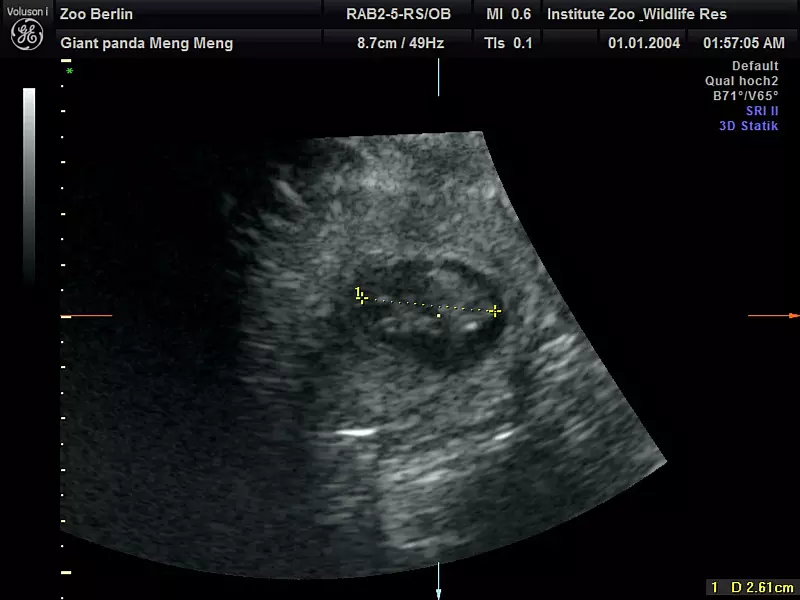Click the orange focal marker on left scale
The width and height of the screenshot is (800, 600).
tap(66, 316)
